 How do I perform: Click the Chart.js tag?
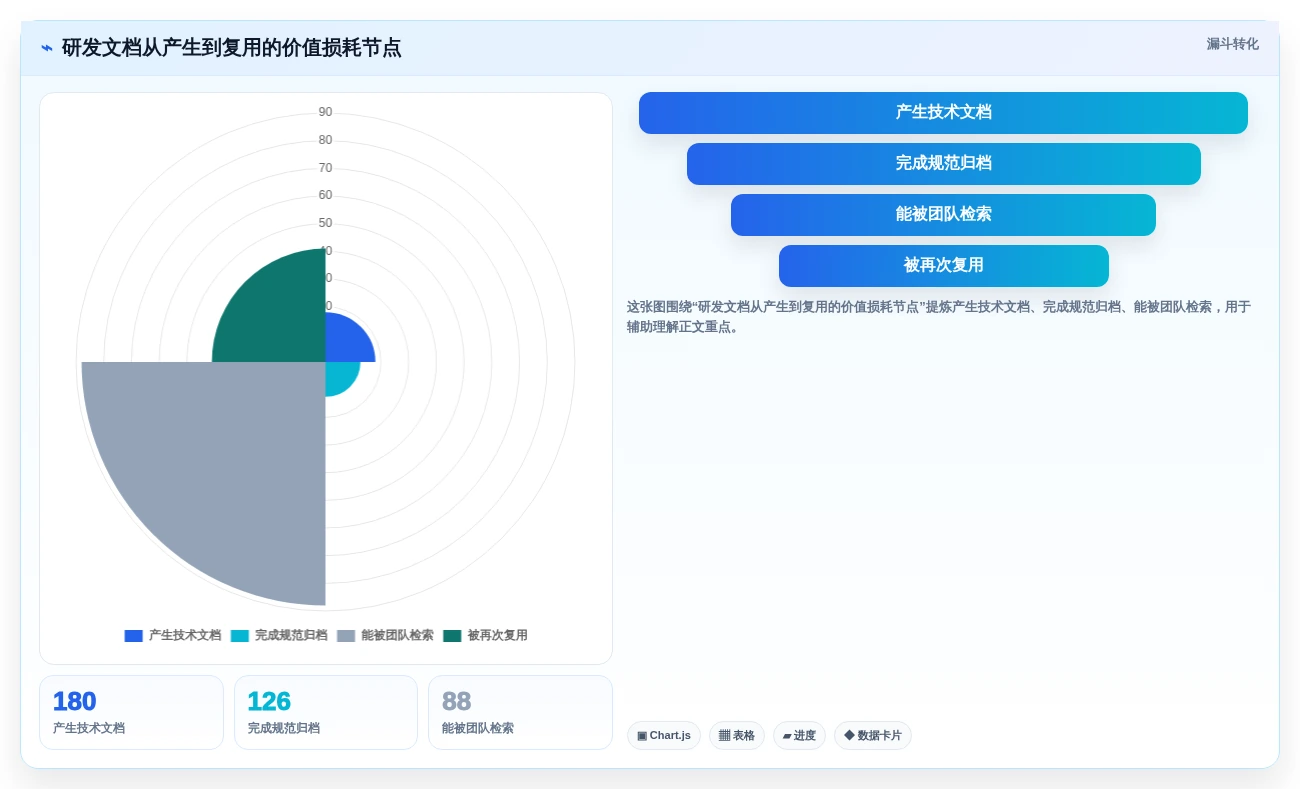click(x=664, y=736)
